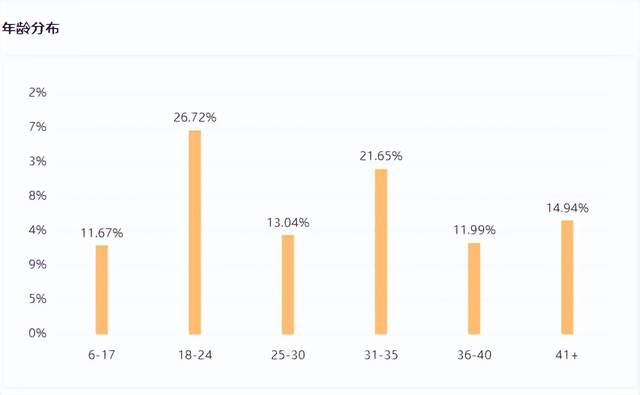Click the 41+ x-axis label

[567, 355]
